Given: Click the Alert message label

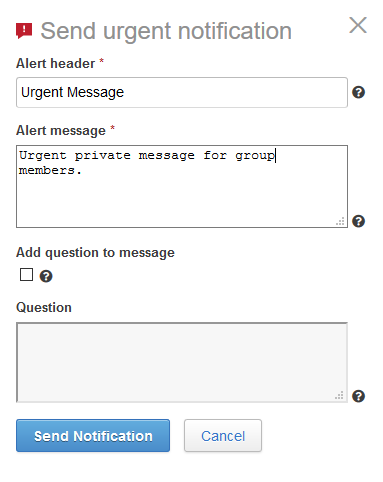Looking at the screenshot, I should (61, 131).
